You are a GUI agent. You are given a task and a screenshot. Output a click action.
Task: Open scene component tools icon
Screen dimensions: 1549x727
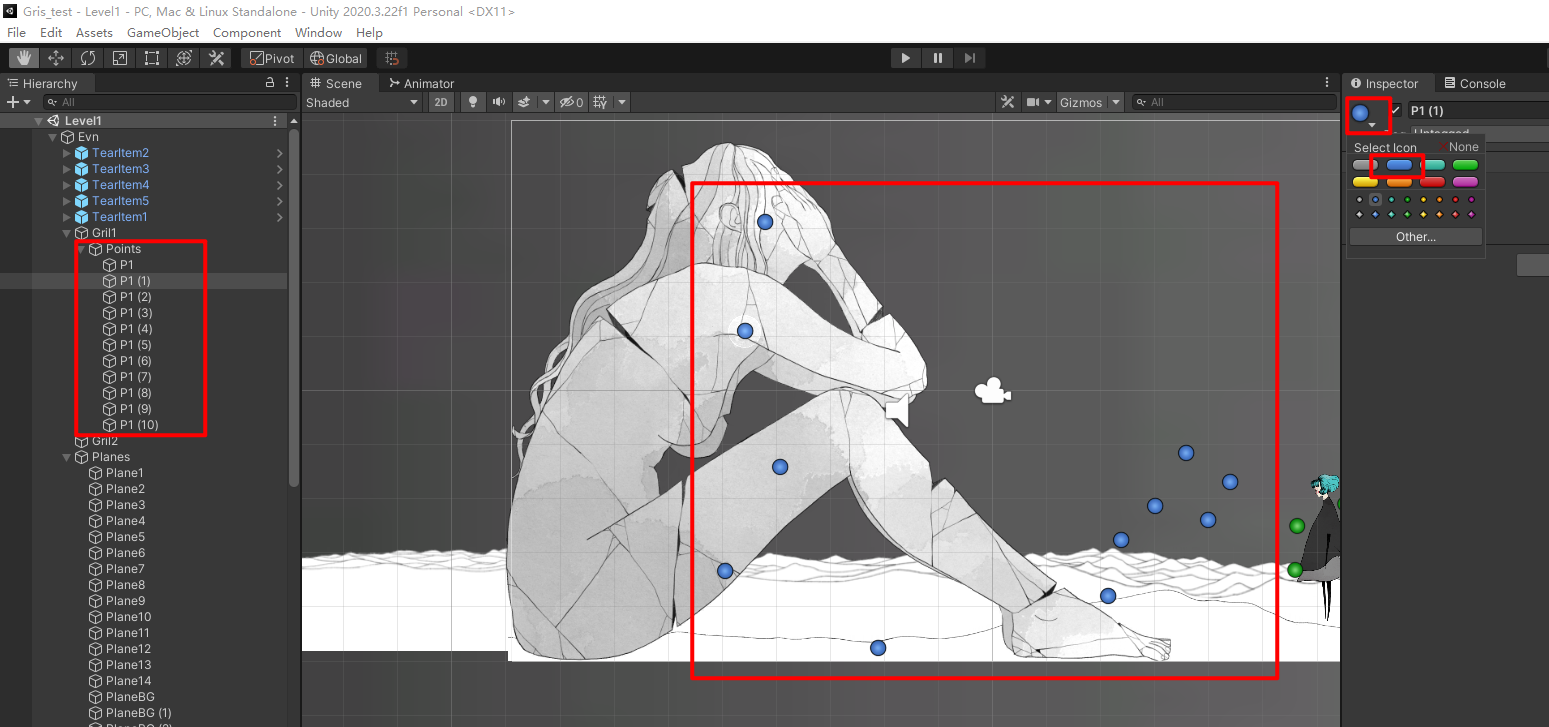pyautogui.click(x=1008, y=102)
